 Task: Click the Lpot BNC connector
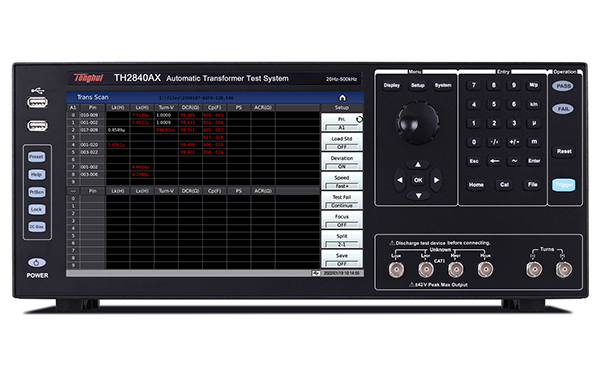426,269
